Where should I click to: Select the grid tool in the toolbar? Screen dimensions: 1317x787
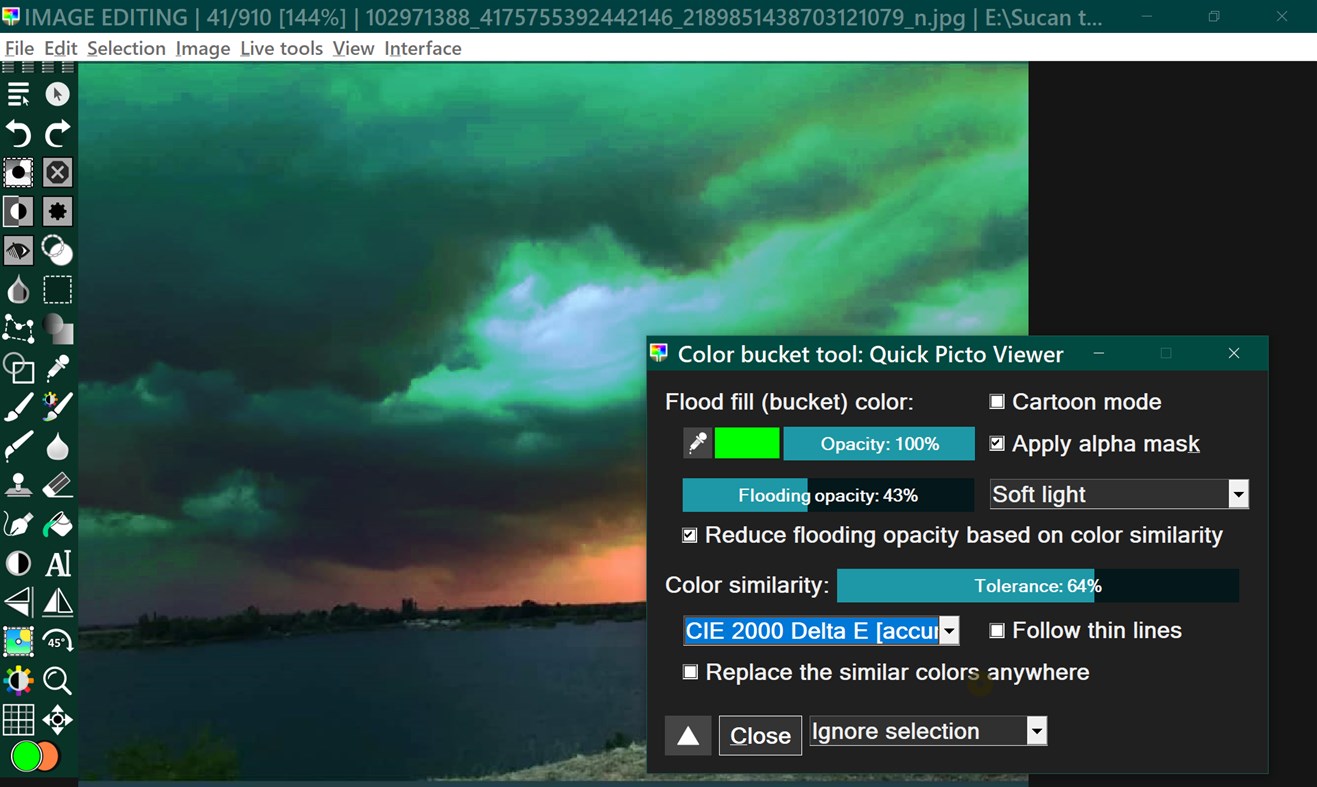coord(18,719)
